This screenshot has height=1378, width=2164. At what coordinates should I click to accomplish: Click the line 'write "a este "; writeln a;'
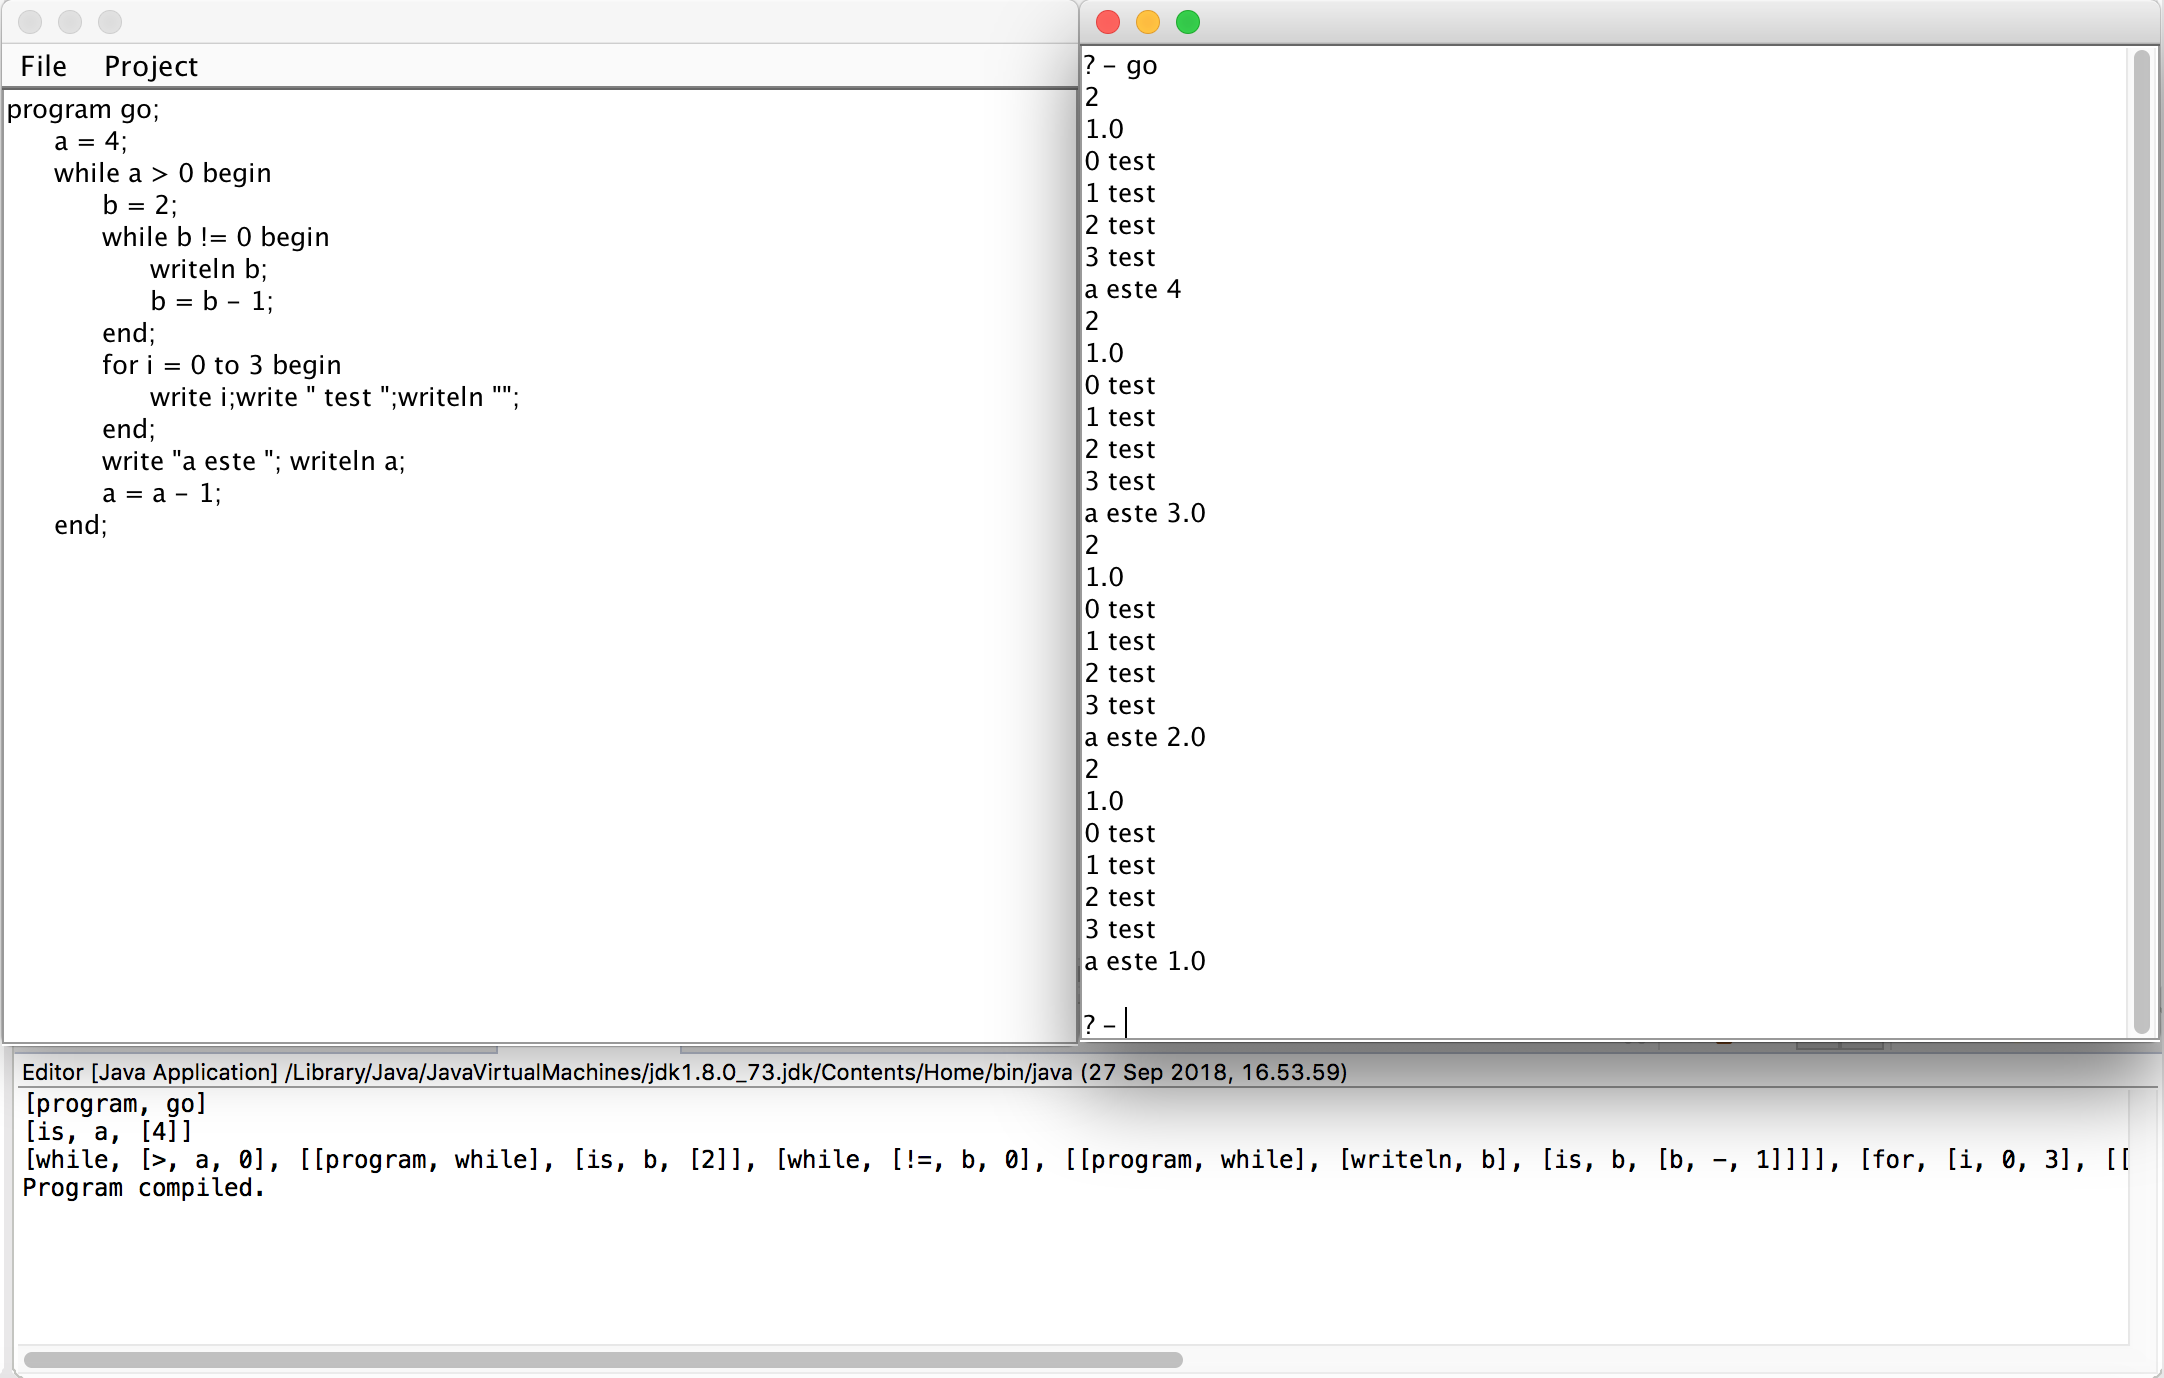253,461
